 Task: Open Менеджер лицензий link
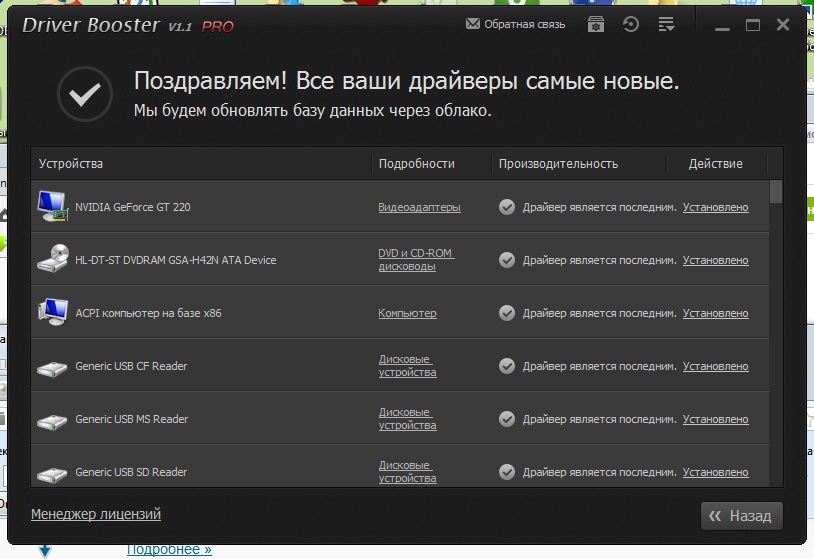coord(96,514)
